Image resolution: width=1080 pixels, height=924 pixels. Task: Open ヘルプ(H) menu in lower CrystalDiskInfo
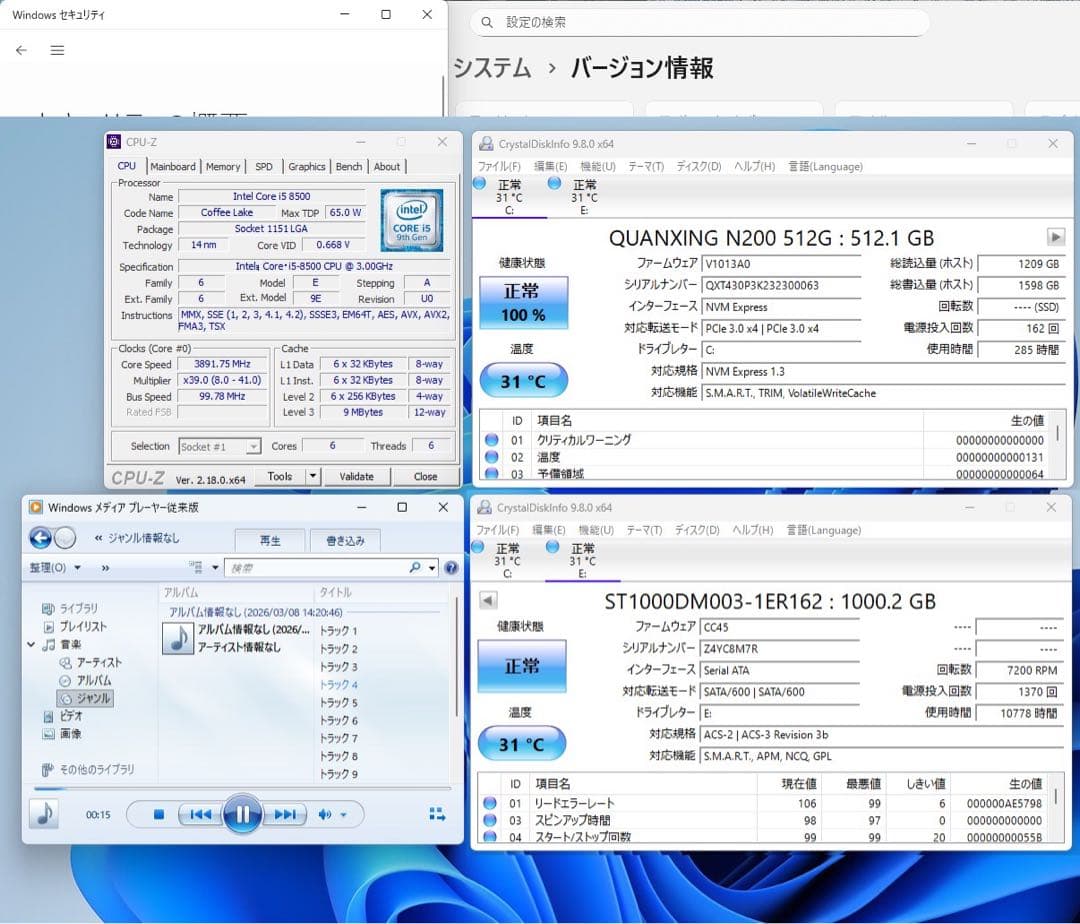752,530
